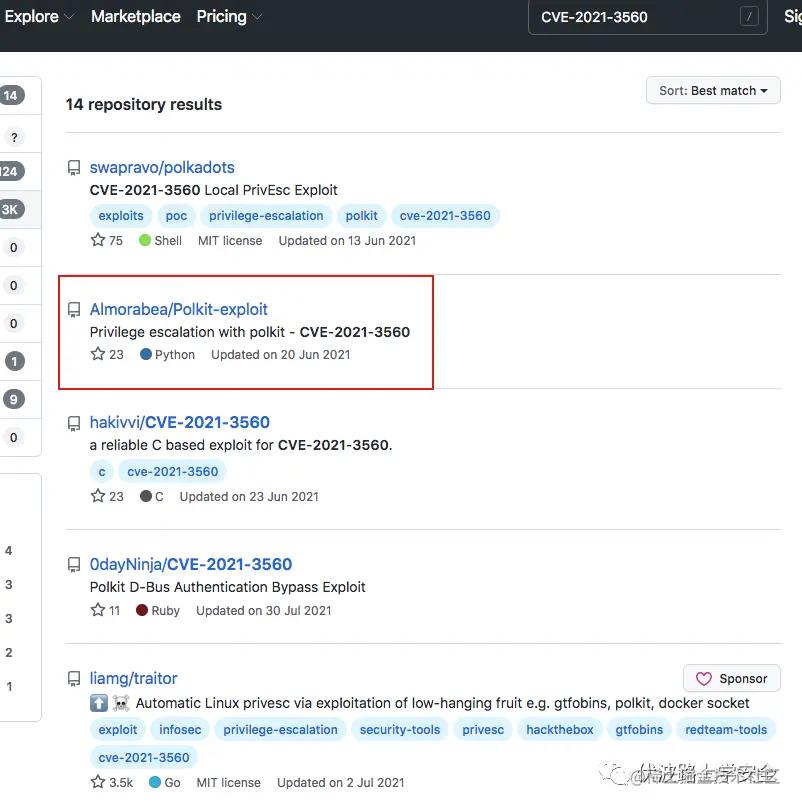Click repository icon beside liamg/traitor
The image size is (802, 808).
point(74,679)
